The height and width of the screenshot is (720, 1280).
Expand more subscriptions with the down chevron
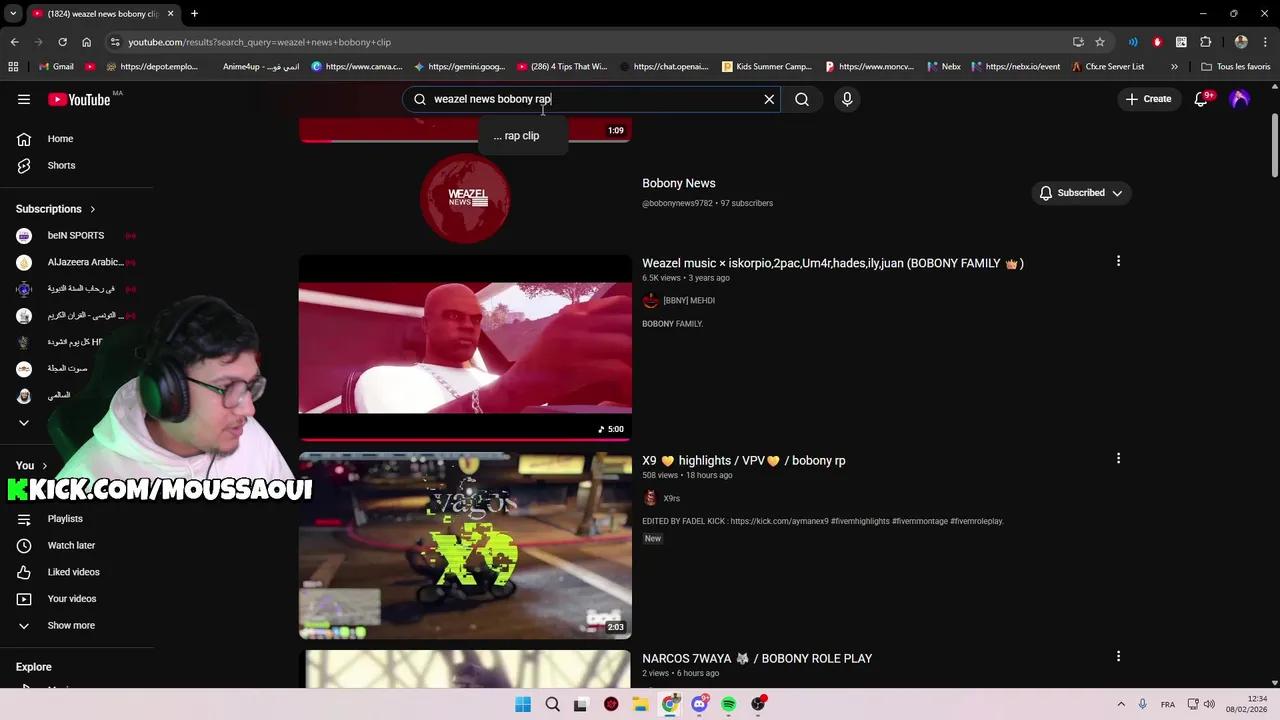point(24,422)
